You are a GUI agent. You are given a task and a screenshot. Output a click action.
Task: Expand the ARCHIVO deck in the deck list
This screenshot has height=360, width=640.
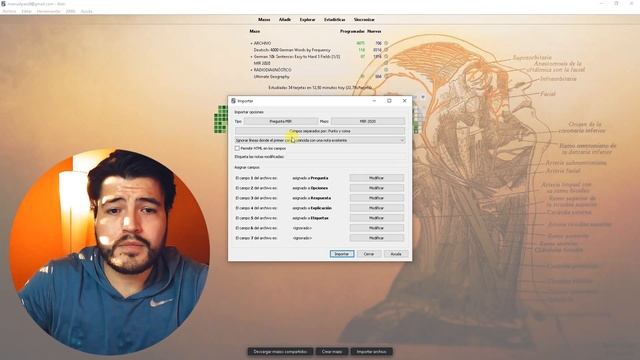point(251,43)
